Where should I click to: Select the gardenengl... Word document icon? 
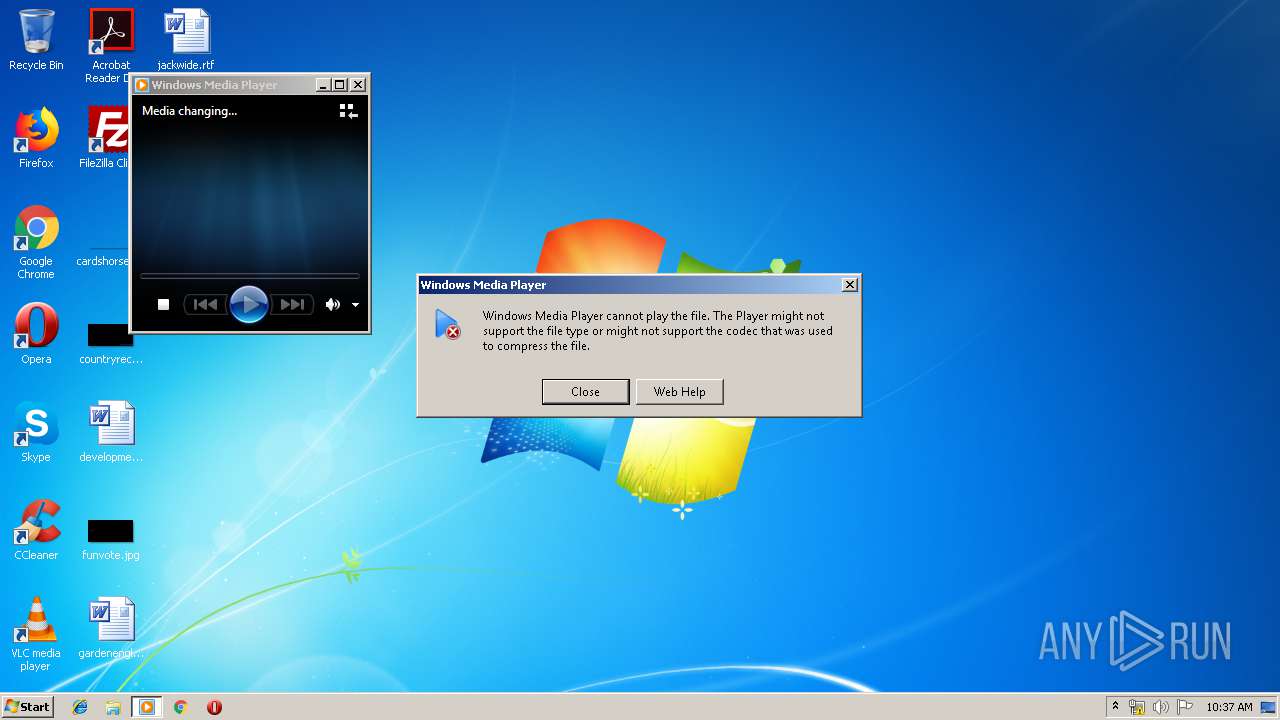[110, 628]
